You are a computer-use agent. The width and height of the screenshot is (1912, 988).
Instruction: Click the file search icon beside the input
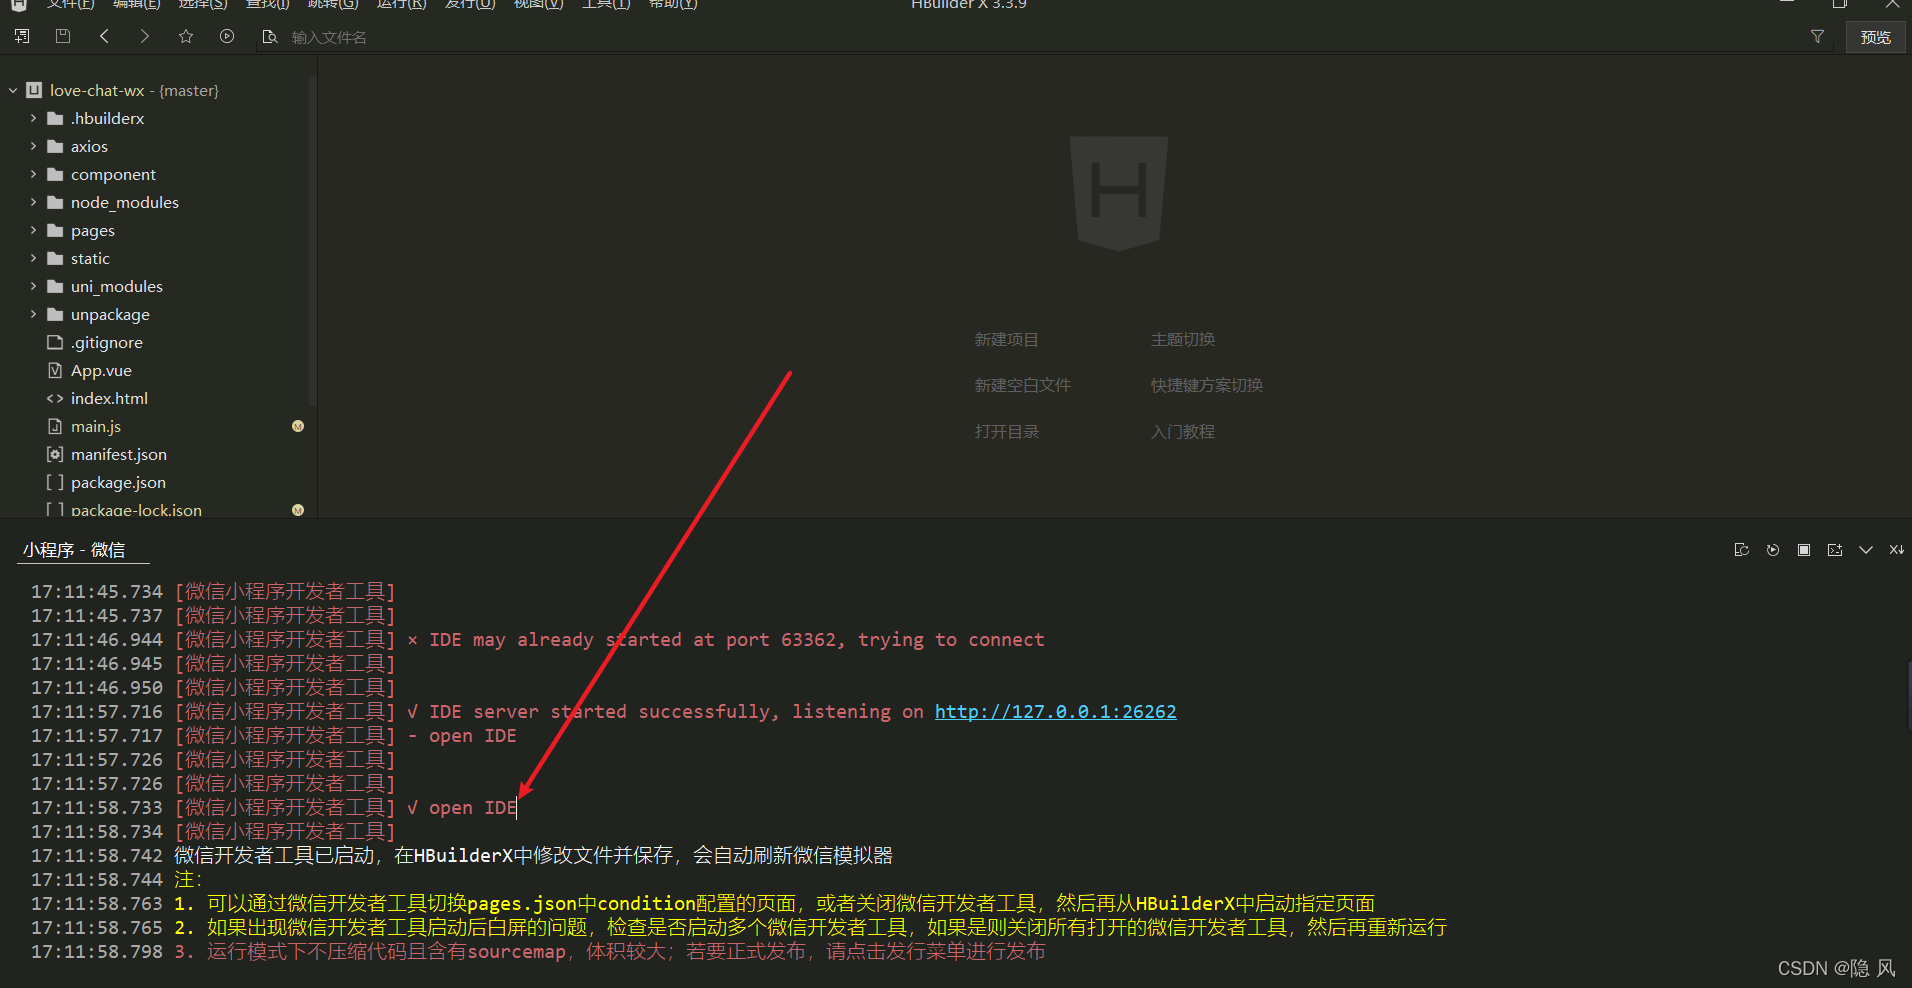[x=270, y=37]
